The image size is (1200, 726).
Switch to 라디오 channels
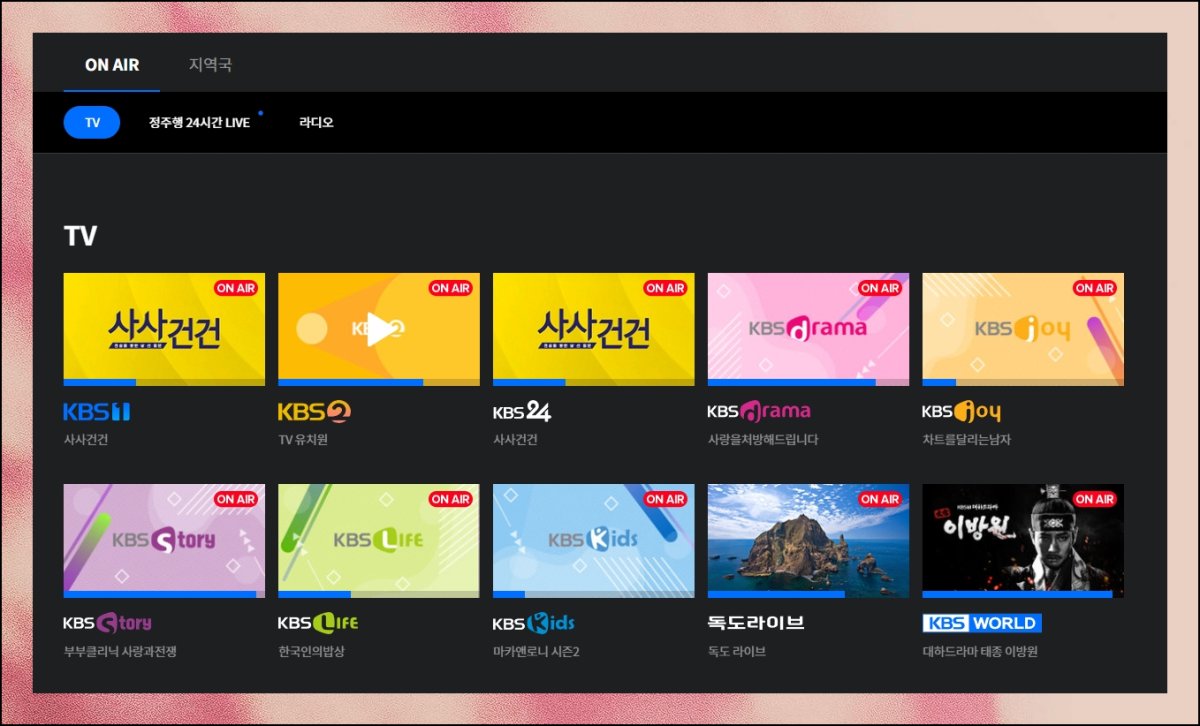(316, 122)
